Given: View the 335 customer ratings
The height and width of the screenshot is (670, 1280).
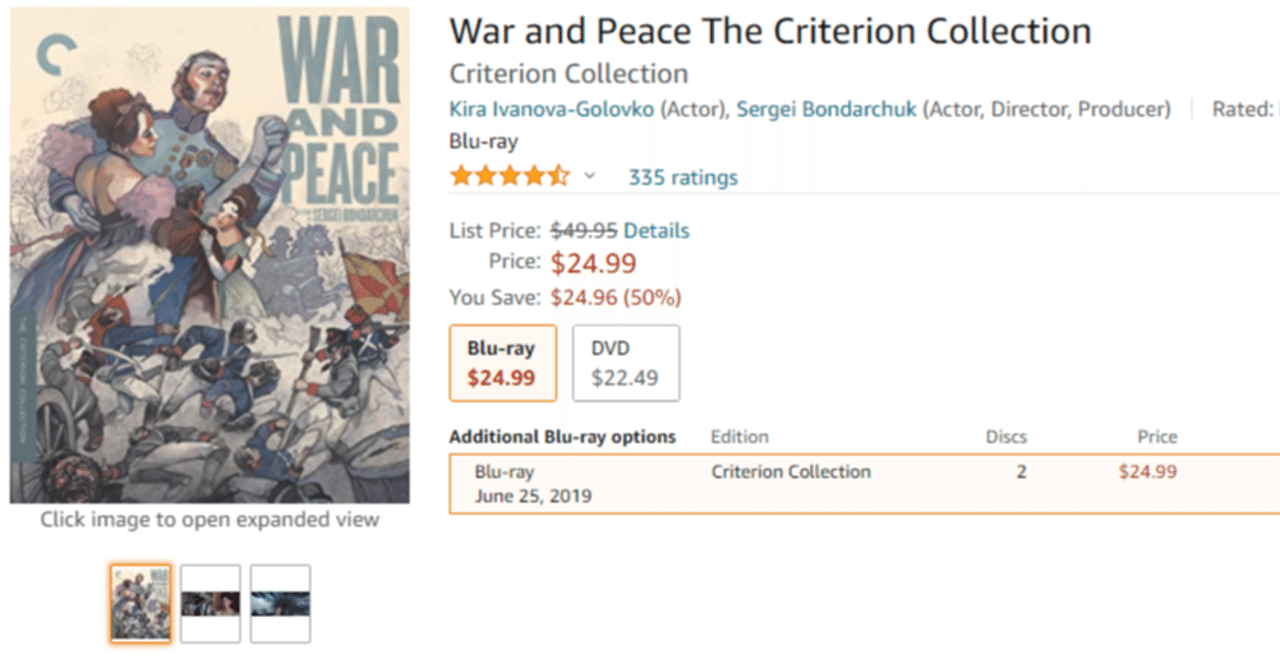Looking at the screenshot, I should coord(682,177).
